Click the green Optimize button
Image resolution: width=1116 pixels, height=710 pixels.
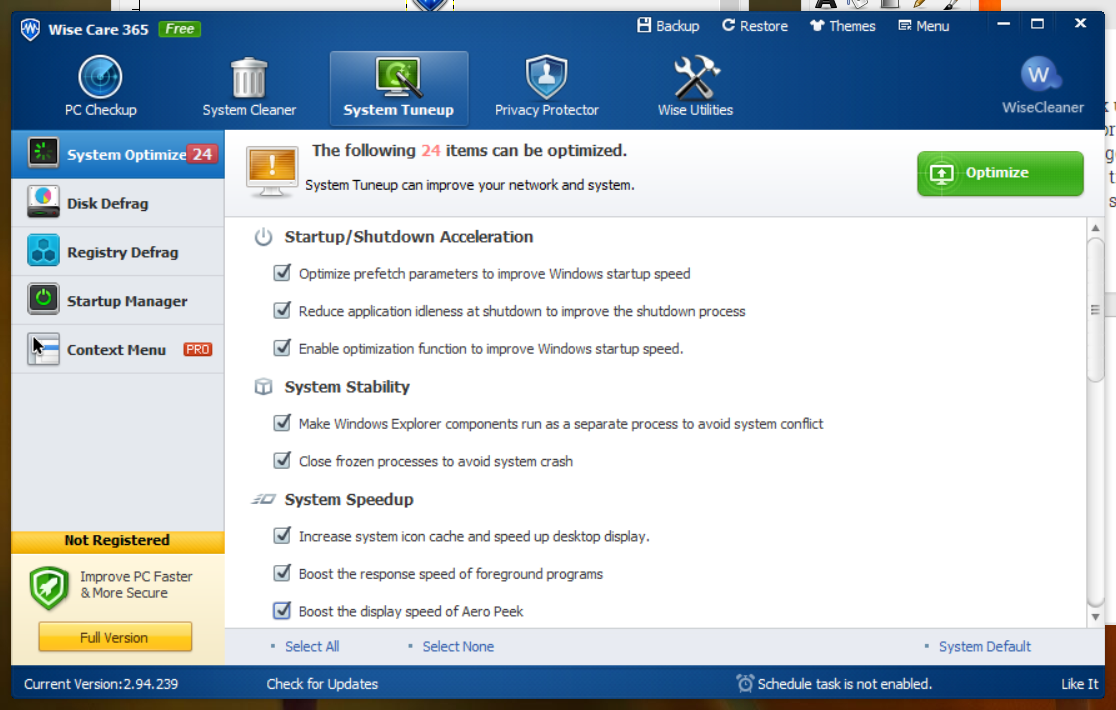coord(1000,173)
